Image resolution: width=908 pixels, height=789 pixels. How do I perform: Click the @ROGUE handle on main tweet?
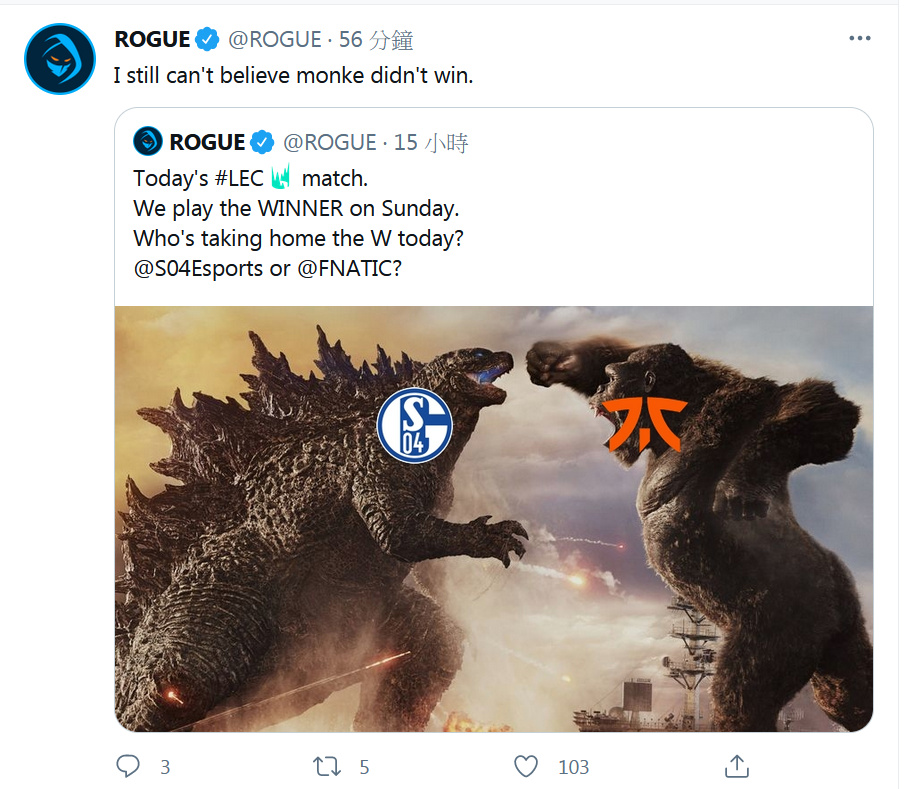pyautogui.click(x=274, y=39)
